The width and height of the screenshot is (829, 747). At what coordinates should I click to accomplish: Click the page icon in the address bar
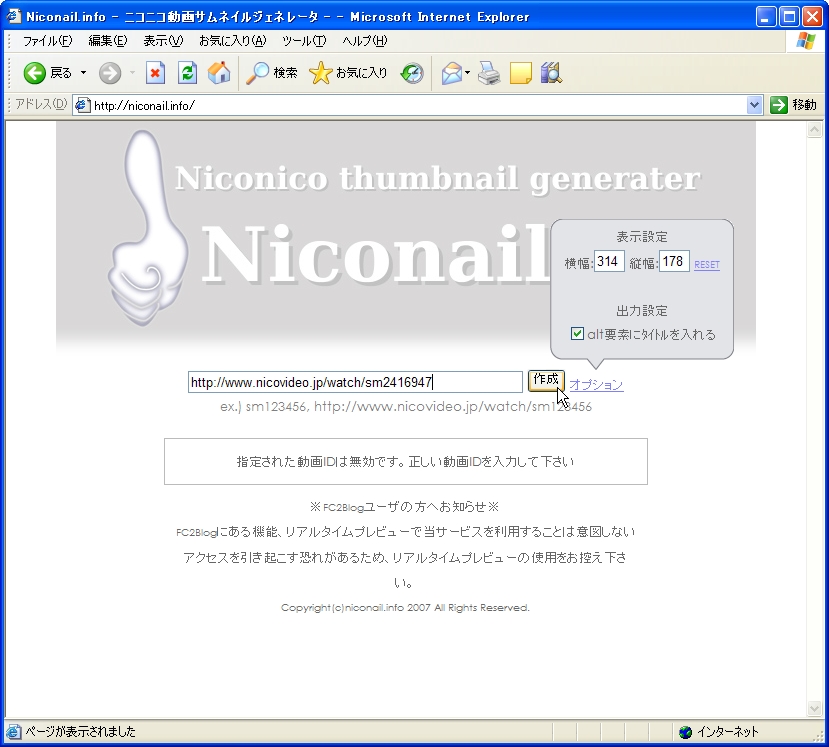[82, 105]
